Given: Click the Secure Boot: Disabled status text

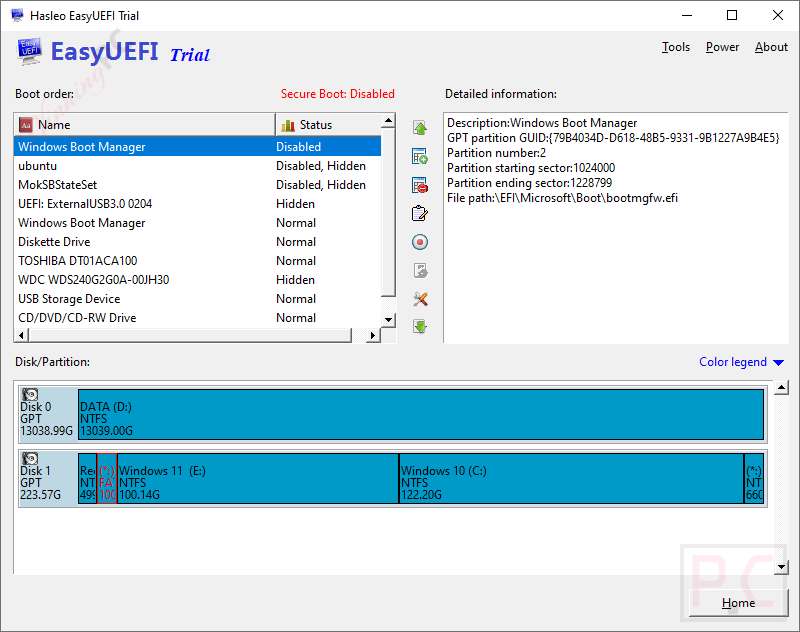Looking at the screenshot, I should (338, 93).
